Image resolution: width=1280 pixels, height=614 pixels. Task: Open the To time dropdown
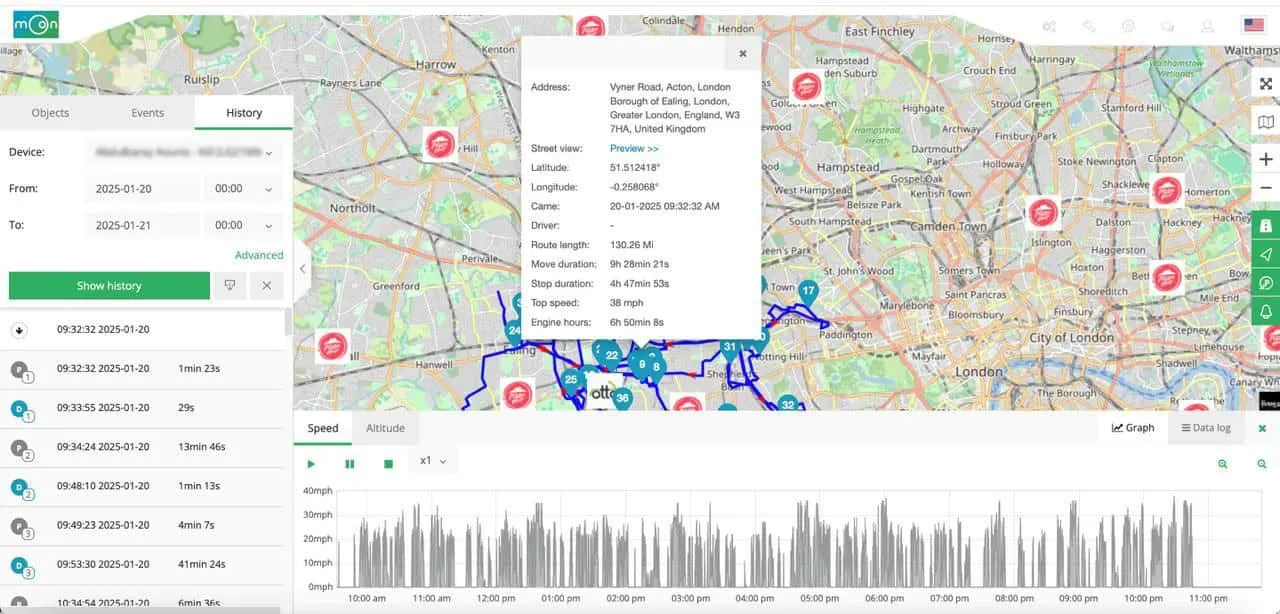click(x=243, y=225)
